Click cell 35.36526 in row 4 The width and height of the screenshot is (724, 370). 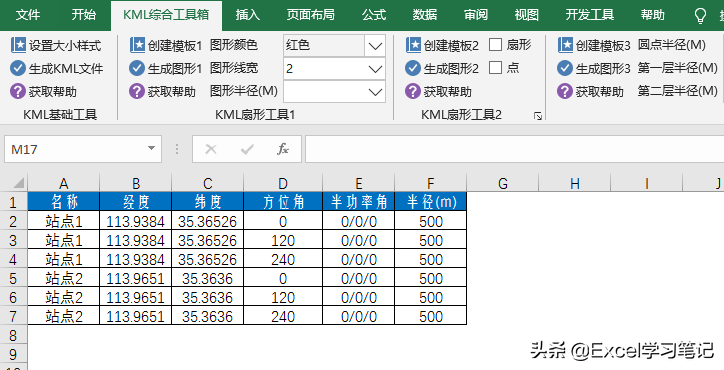[208, 259]
